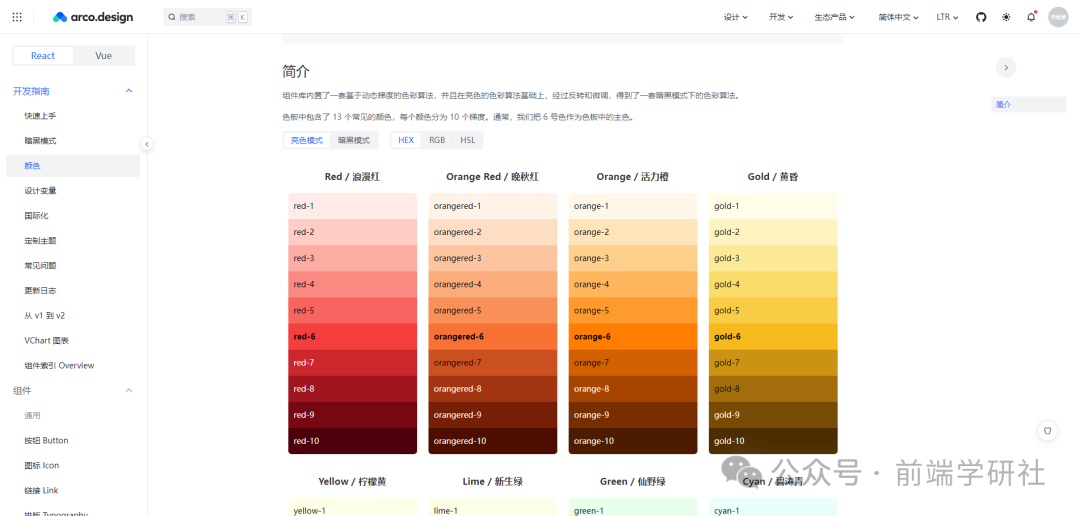
Task: Open VChart 图表 page
Action: pos(73,340)
